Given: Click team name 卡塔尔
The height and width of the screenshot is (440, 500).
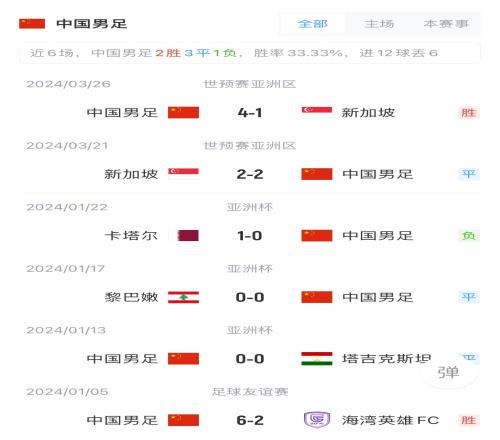Looking at the screenshot, I should [x=131, y=236].
